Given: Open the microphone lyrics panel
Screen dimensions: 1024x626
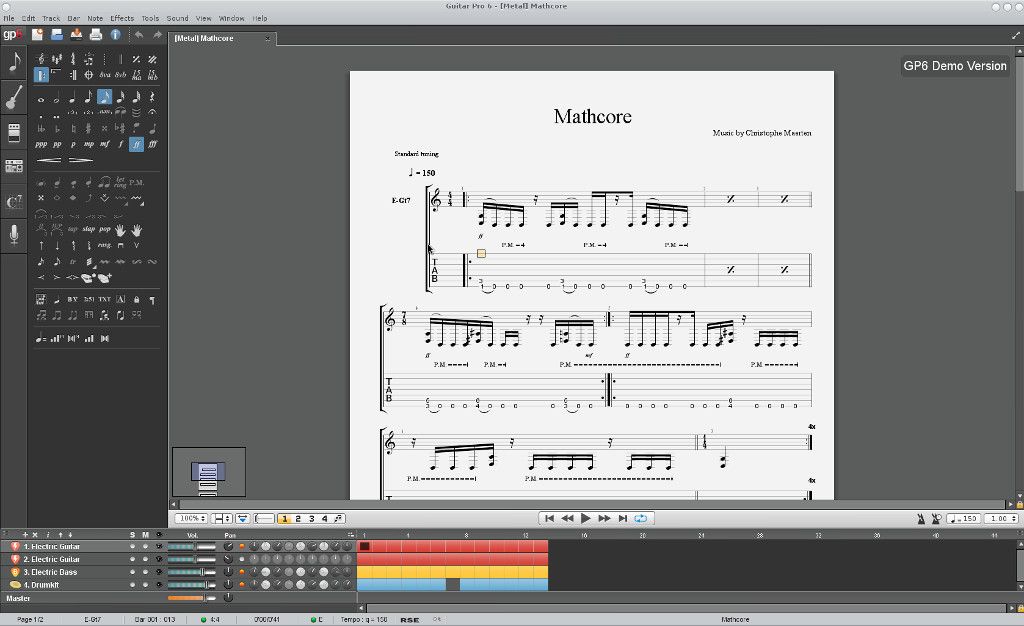Looking at the screenshot, I should click(14, 234).
